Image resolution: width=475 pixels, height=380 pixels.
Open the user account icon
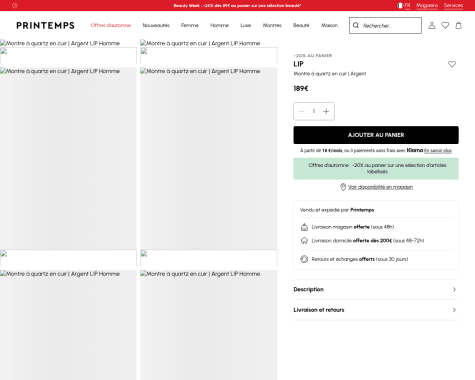432,25
